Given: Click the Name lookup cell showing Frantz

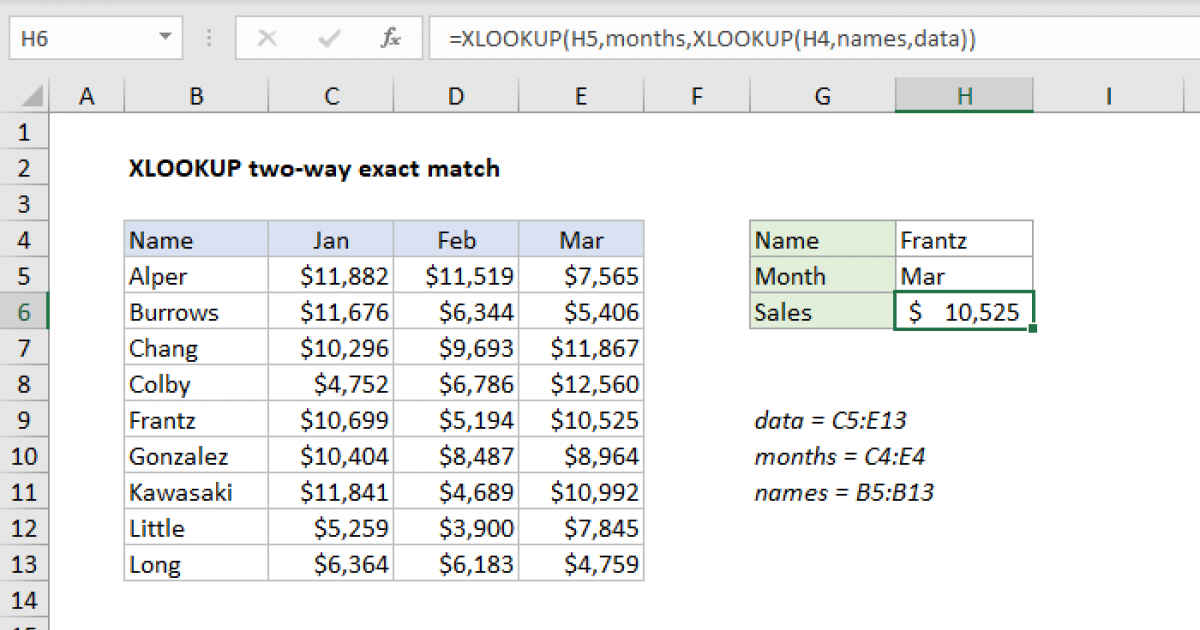Looking at the screenshot, I should pyautogui.click(x=963, y=239).
